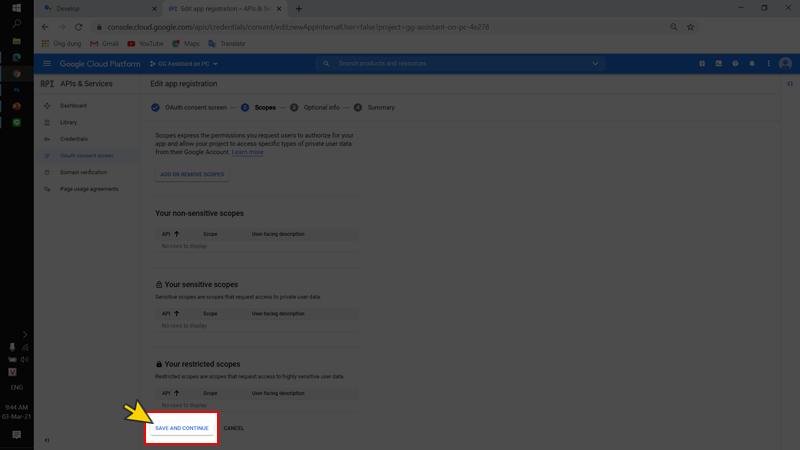800x450 pixels.
Task: Click the browser reload page icon
Action: coord(79,27)
